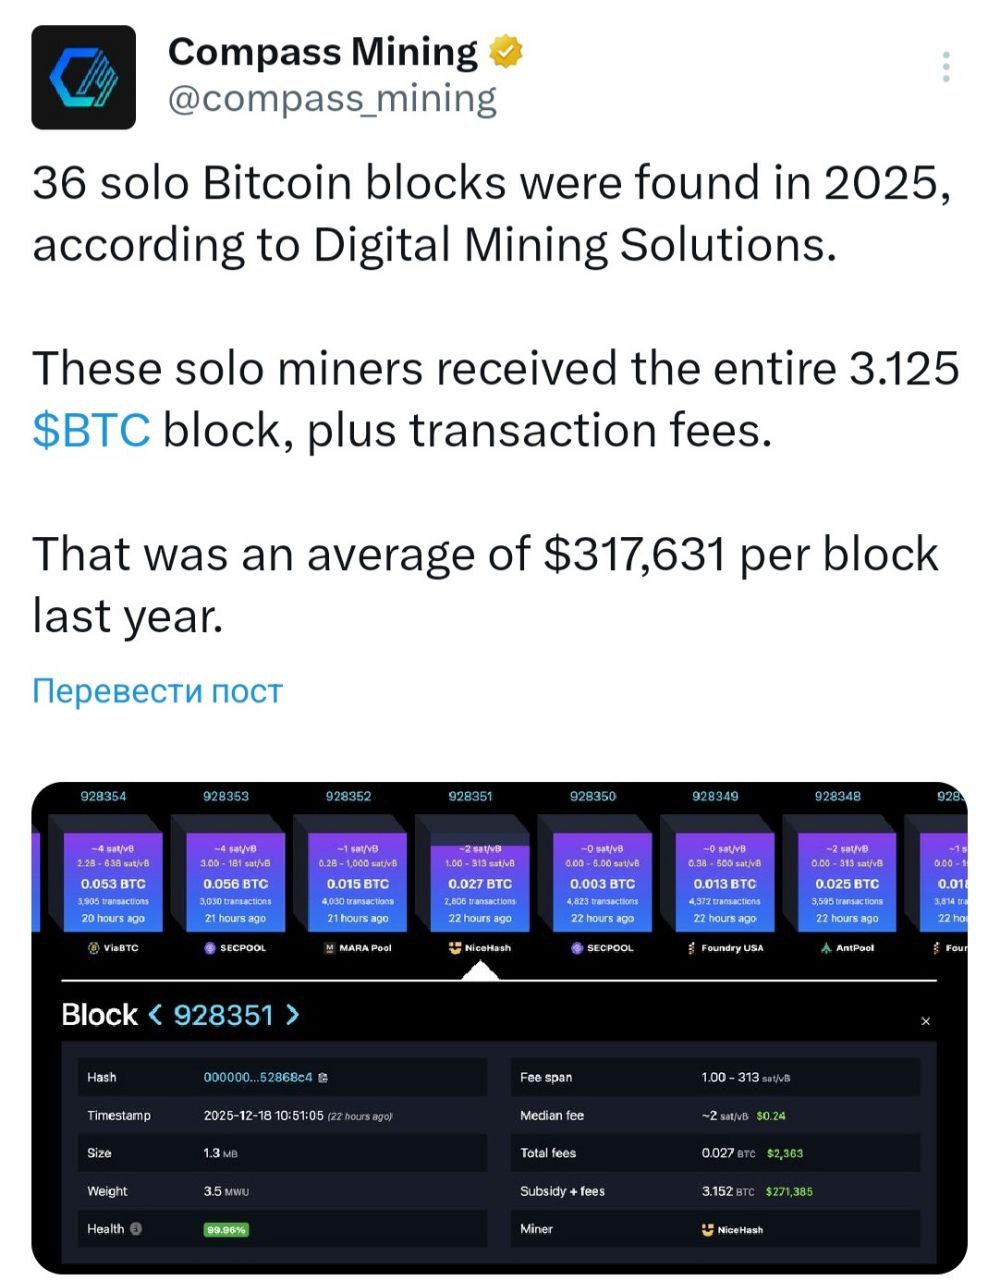Click the green 99.96% health indicator
This screenshot has height=1280, width=998.
click(226, 1230)
